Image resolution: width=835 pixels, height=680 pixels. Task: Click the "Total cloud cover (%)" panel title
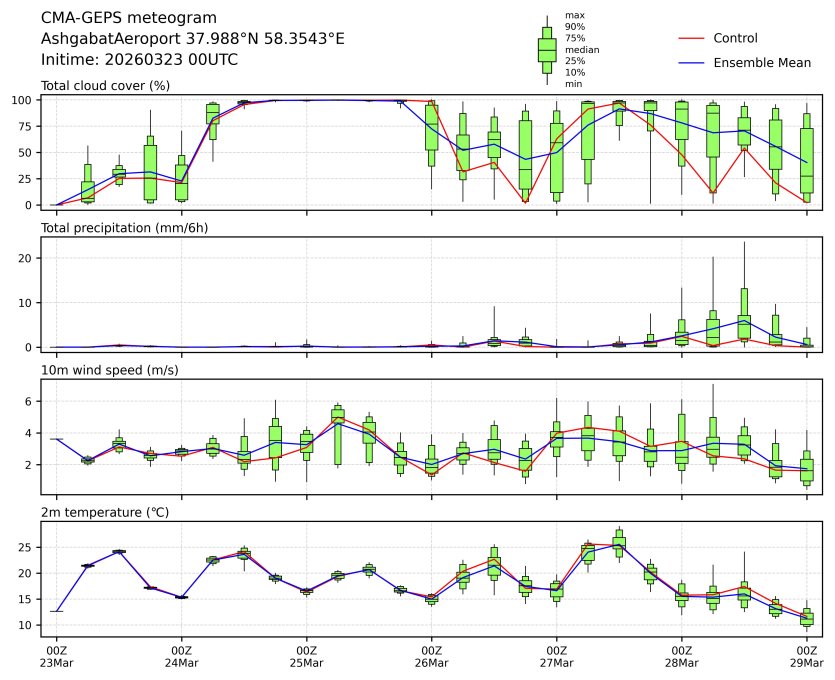105,85
